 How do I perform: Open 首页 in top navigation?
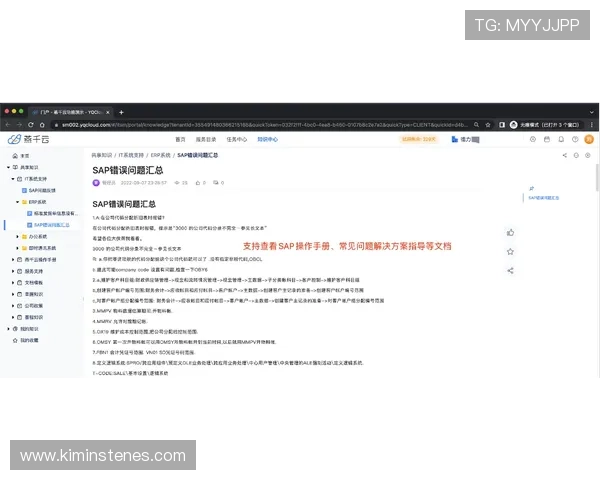(x=180, y=139)
